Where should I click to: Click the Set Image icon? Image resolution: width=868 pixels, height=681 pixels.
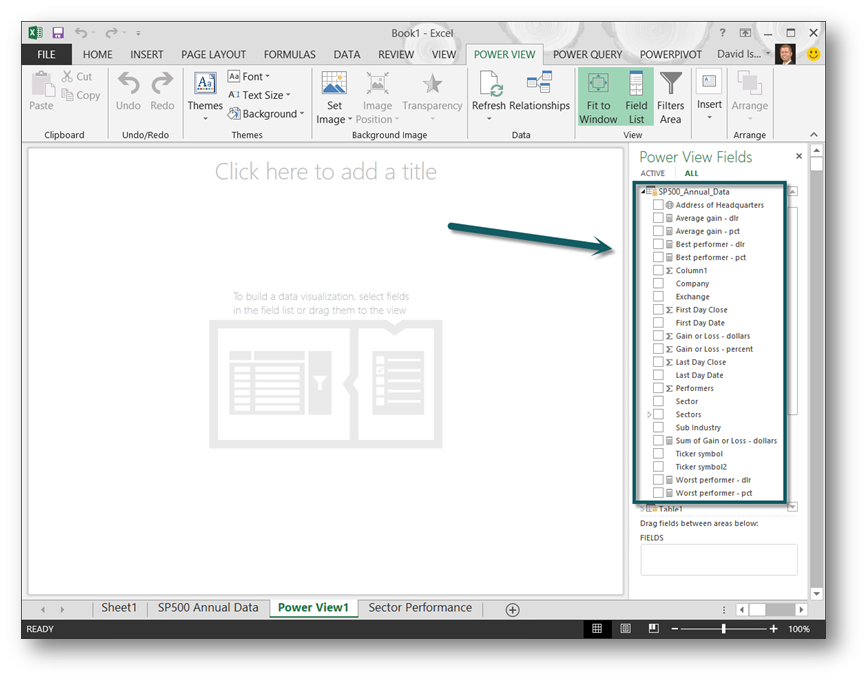334,84
